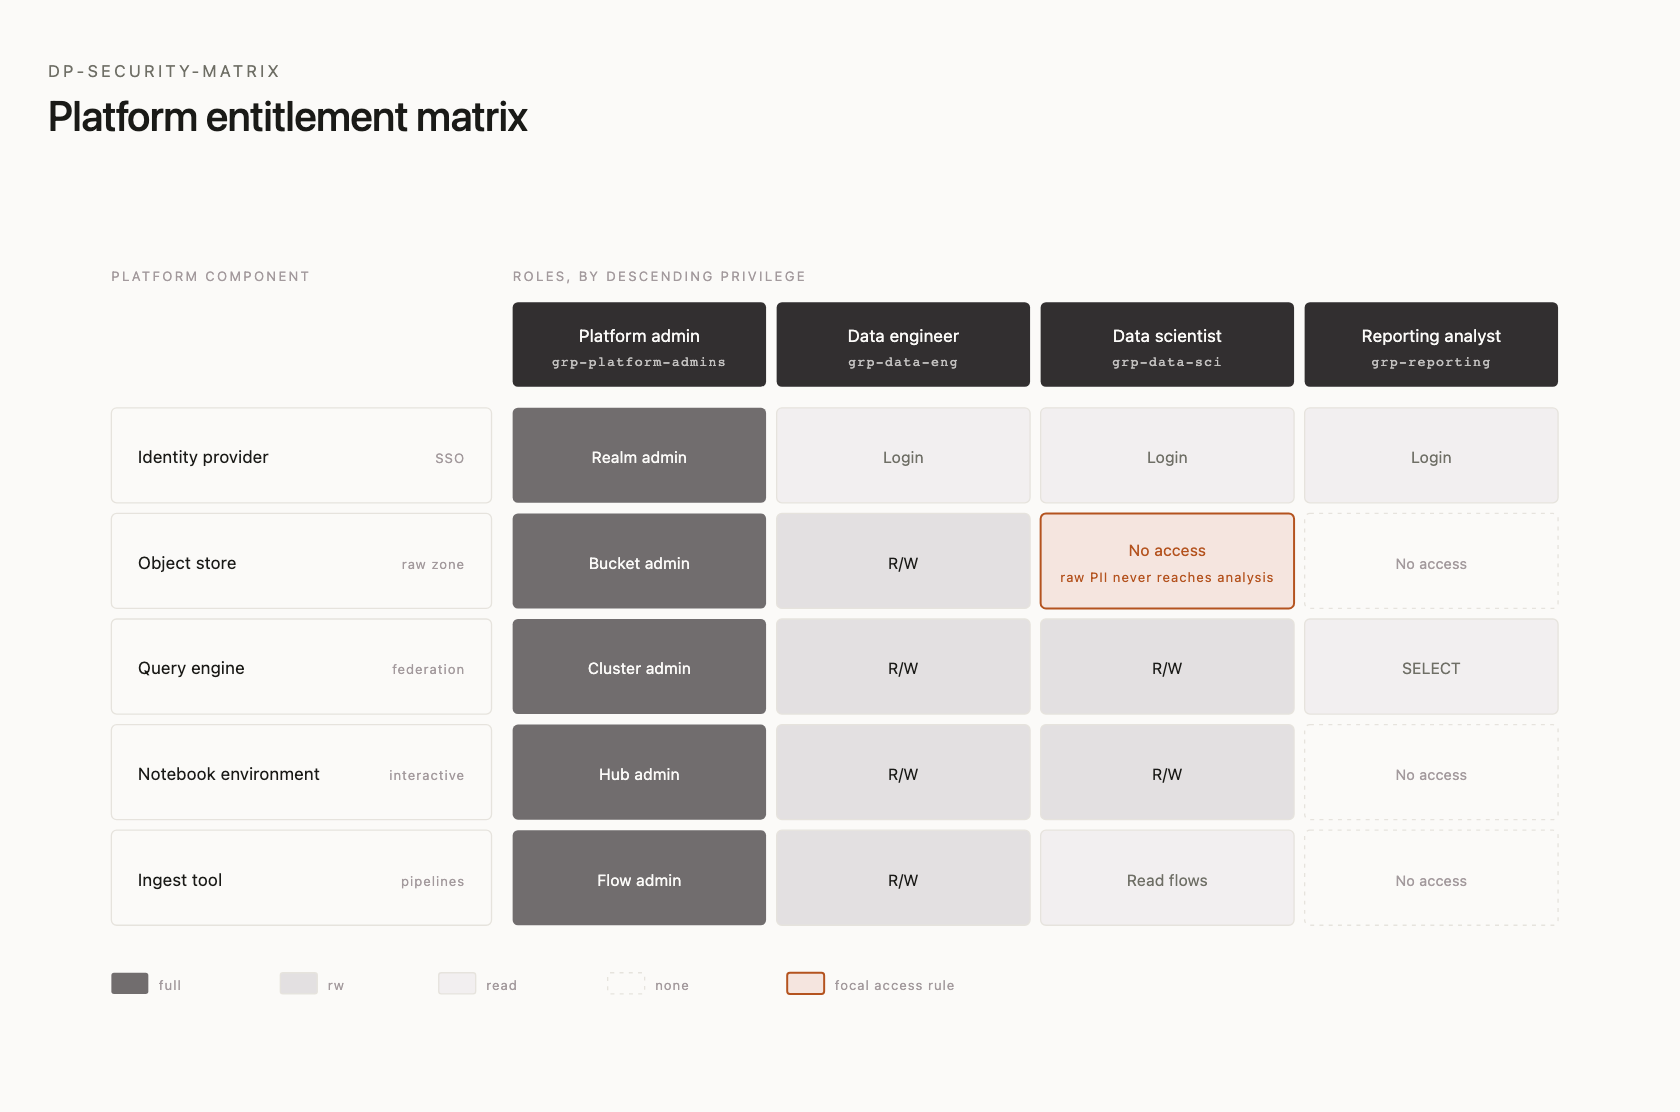Click the read legend swatch
Viewport: 1680px width, 1112px height.
(457, 983)
